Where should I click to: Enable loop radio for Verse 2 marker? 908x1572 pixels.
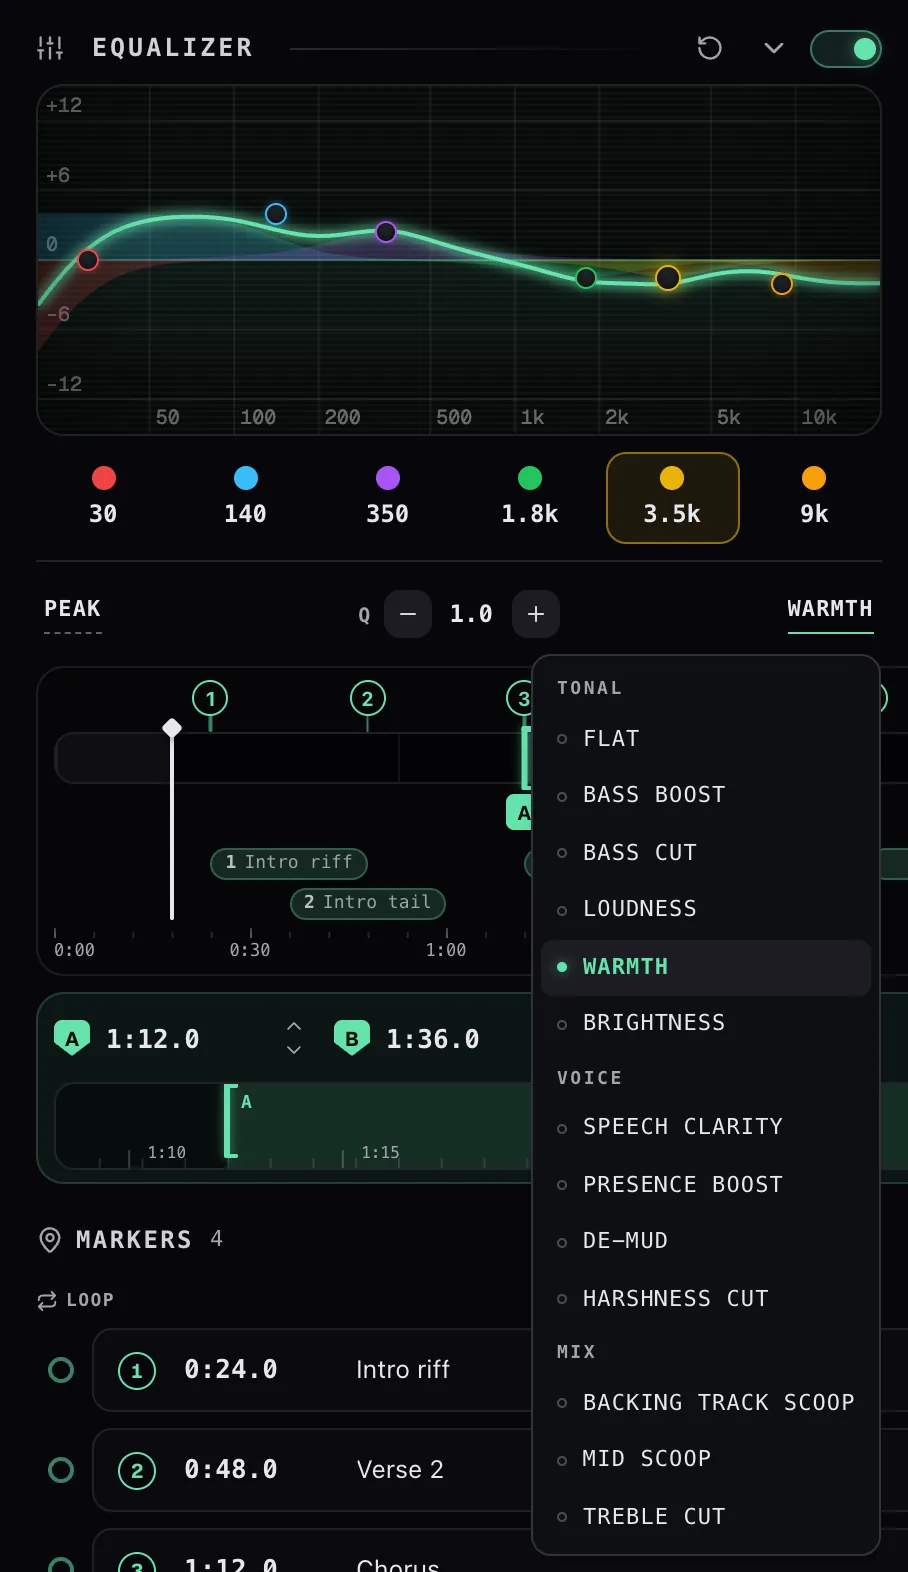pyautogui.click(x=61, y=1470)
